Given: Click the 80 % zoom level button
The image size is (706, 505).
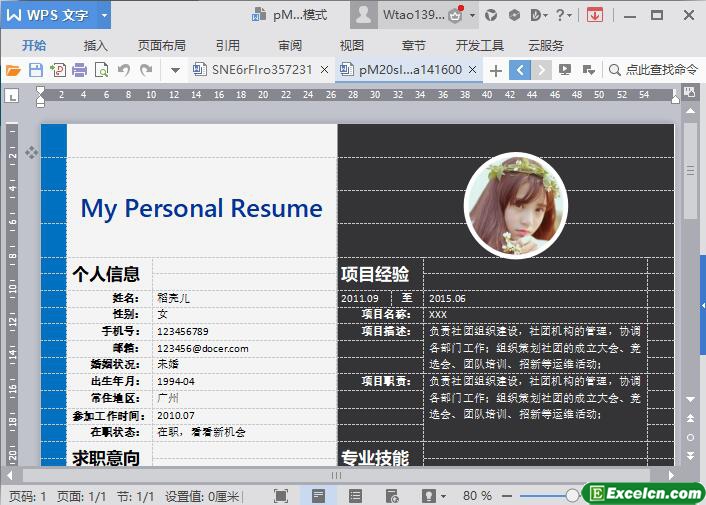Looking at the screenshot, I should (x=477, y=495).
